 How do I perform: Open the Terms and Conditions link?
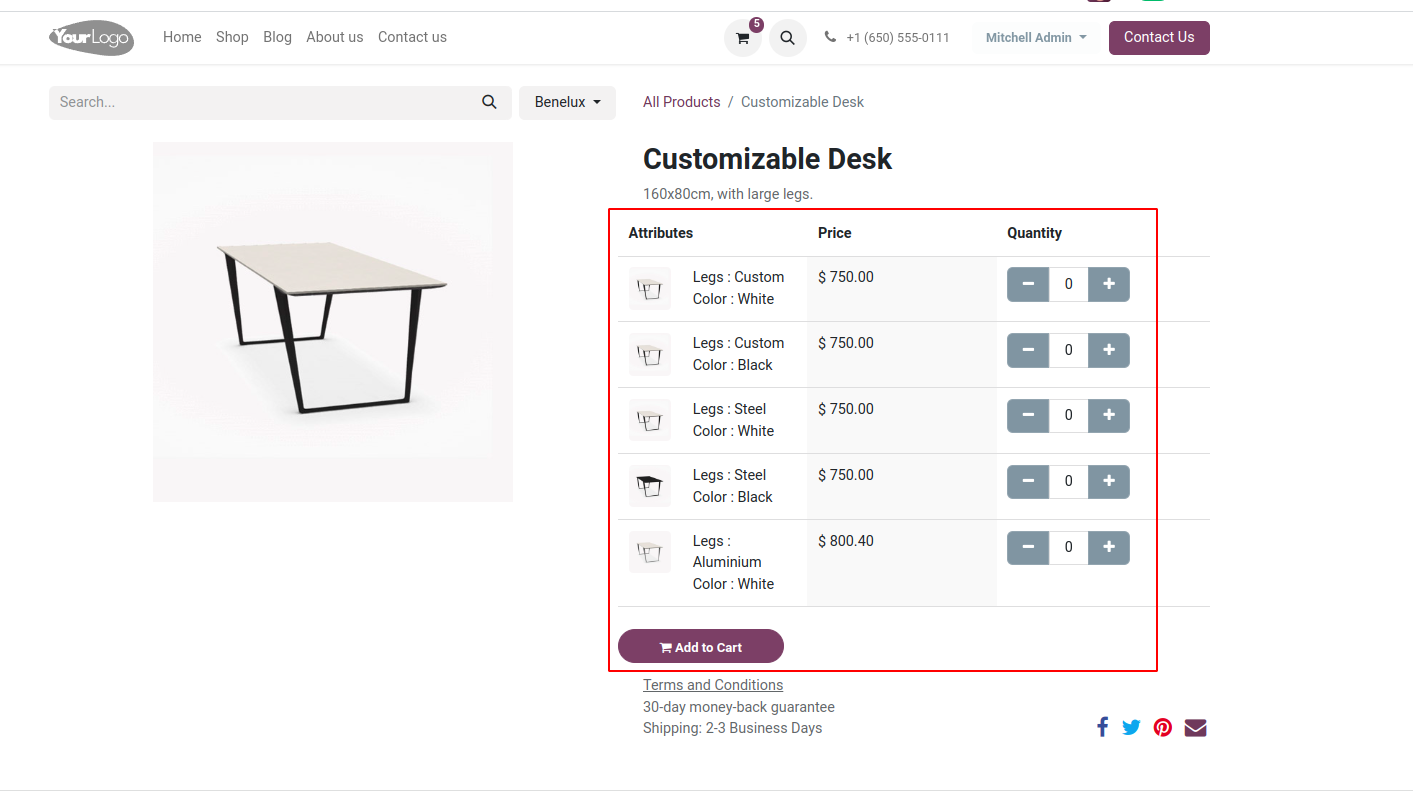(713, 685)
